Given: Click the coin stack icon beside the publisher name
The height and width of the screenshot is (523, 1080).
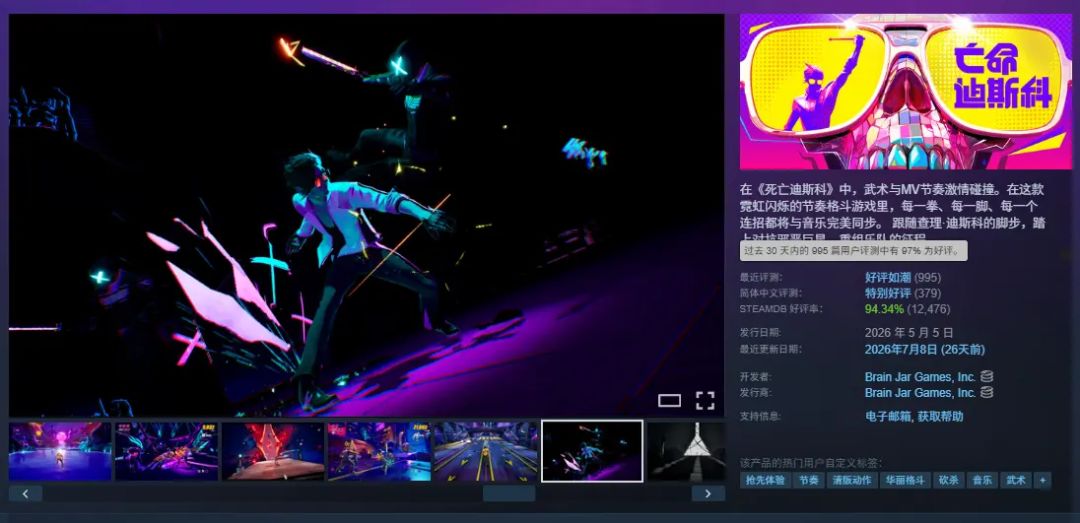Looking at the screenshot, I should pyautogui.click(x=986, y=392).
